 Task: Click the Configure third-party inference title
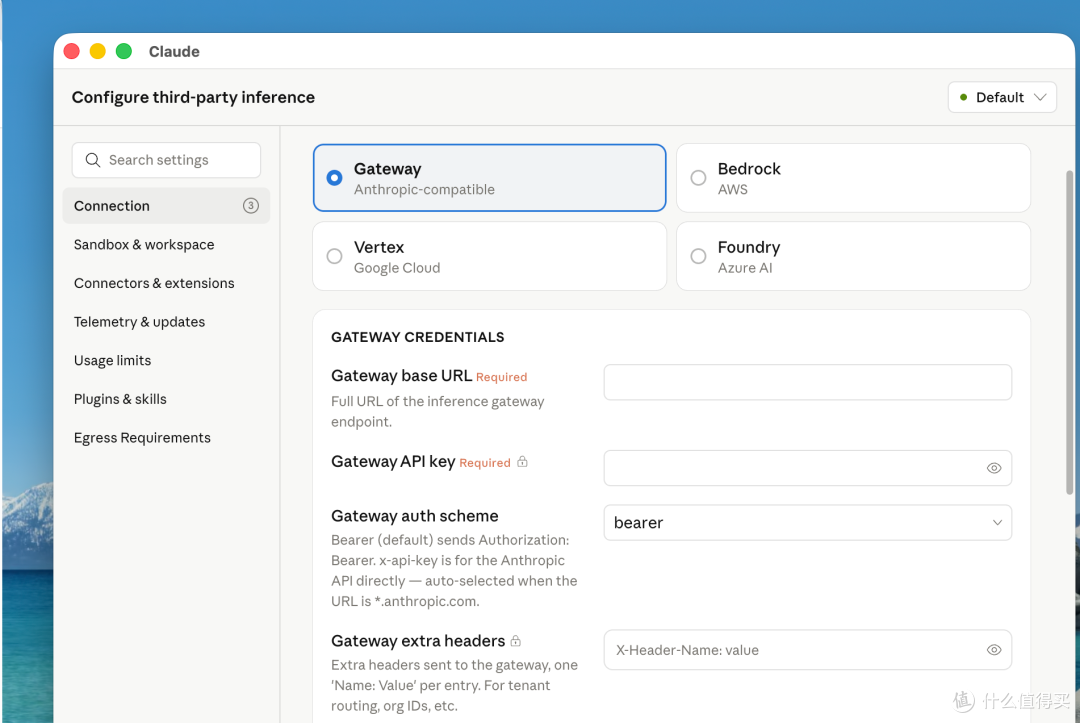193,97
